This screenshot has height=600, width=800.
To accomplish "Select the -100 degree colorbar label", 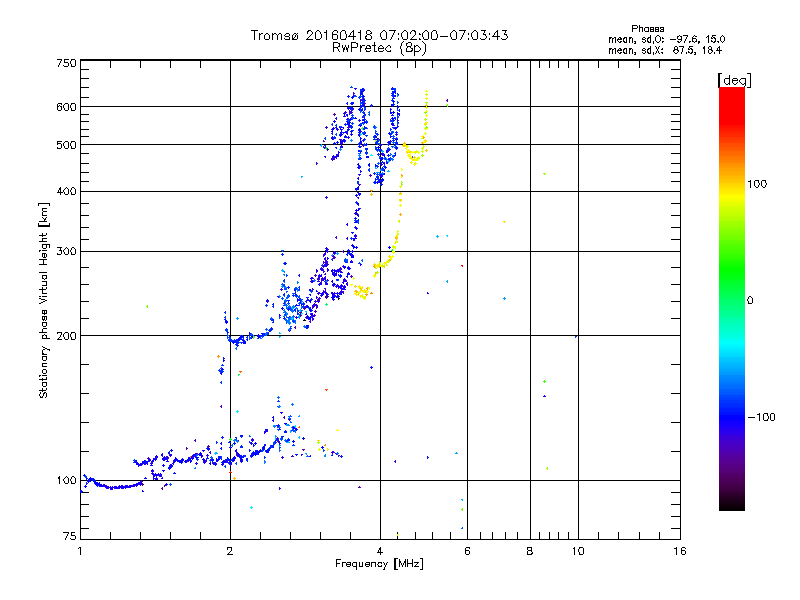I will point(761,417).
